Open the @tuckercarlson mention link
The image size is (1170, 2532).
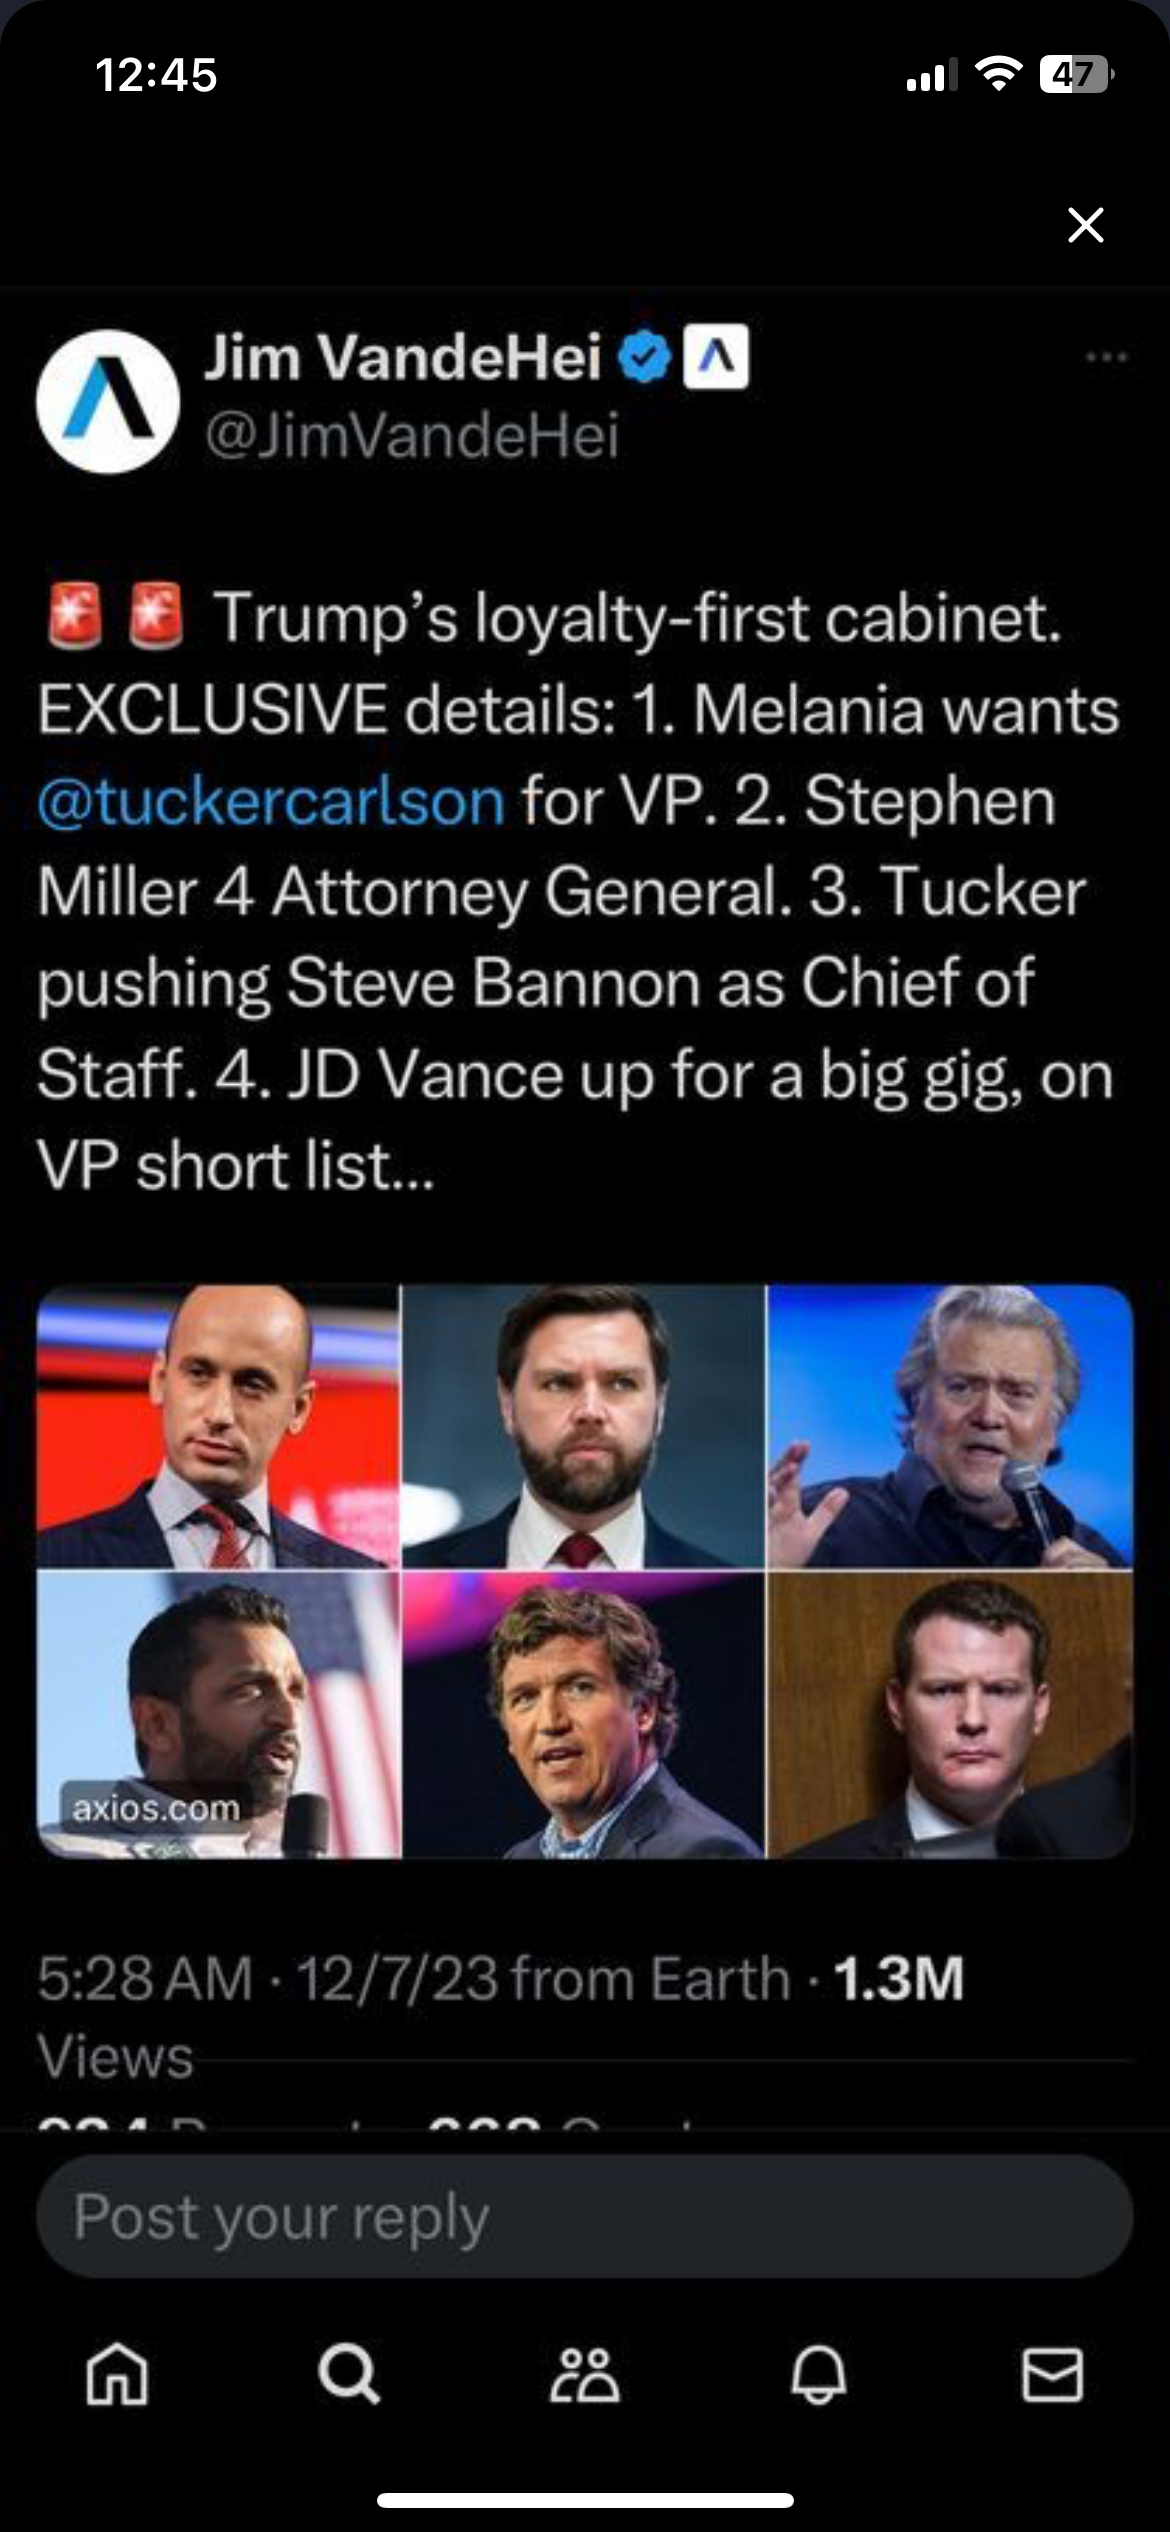point(271,801)
